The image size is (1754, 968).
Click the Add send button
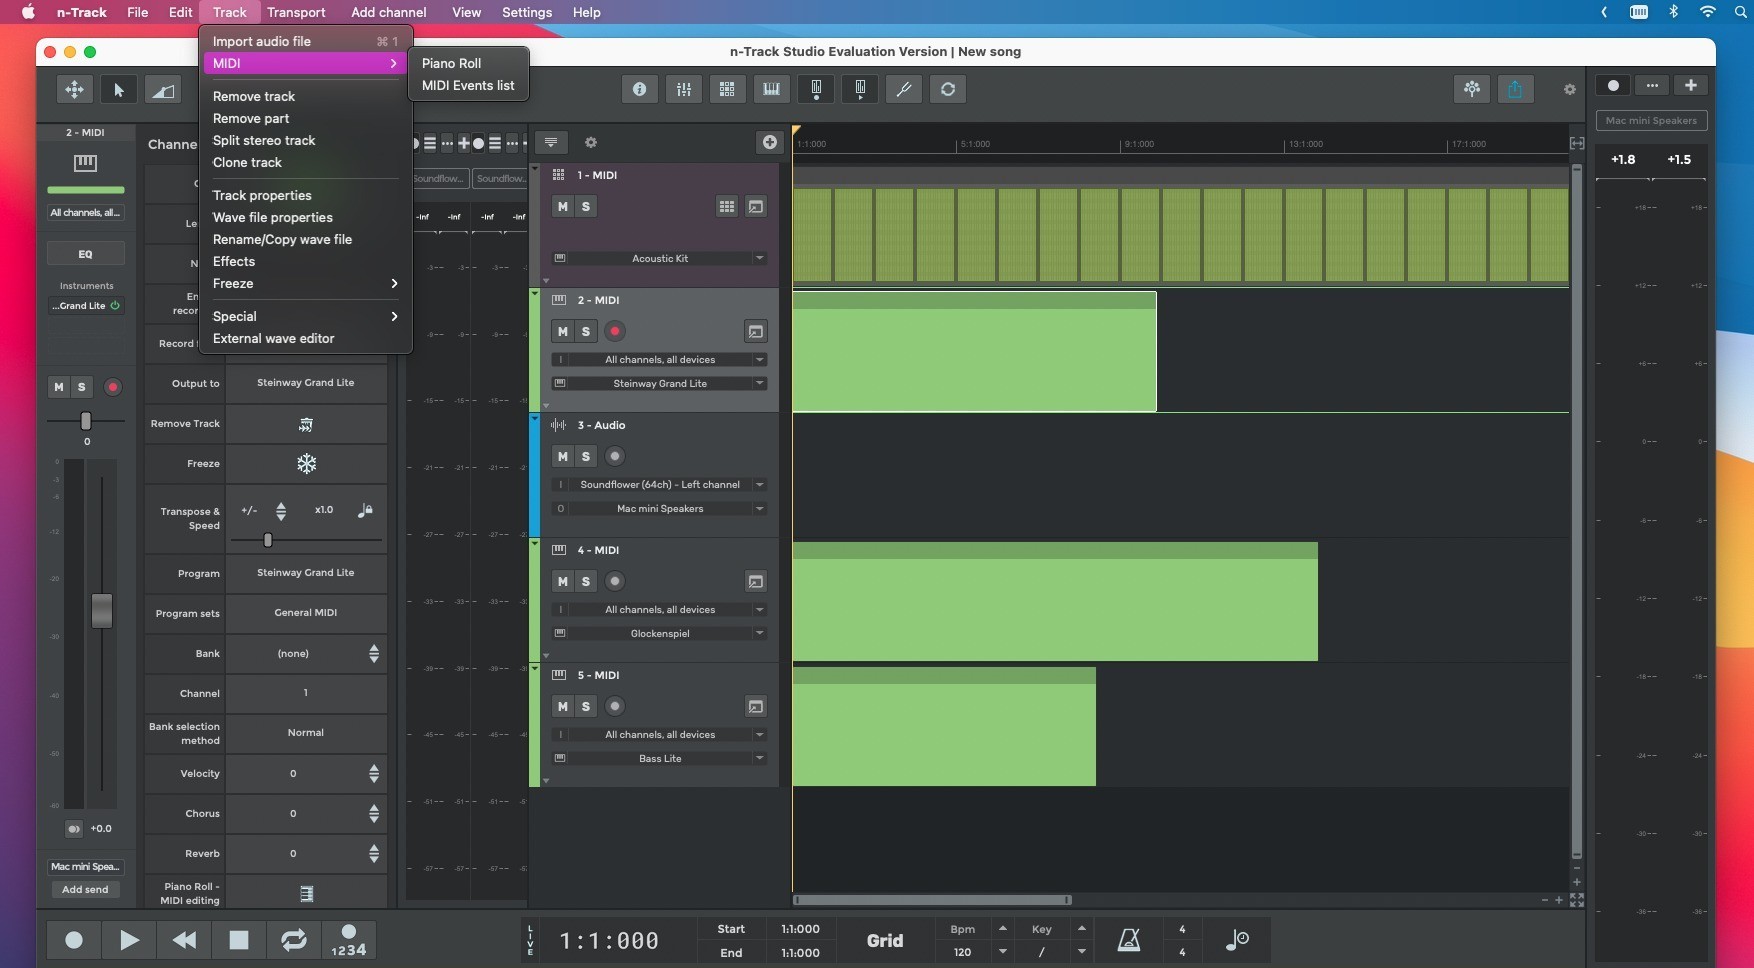tap(86, 889)
